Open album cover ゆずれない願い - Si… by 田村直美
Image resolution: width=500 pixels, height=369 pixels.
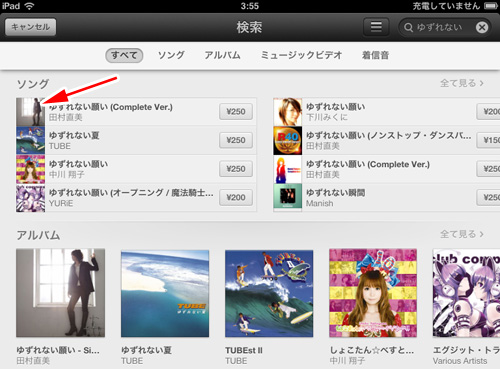(60, 293)
